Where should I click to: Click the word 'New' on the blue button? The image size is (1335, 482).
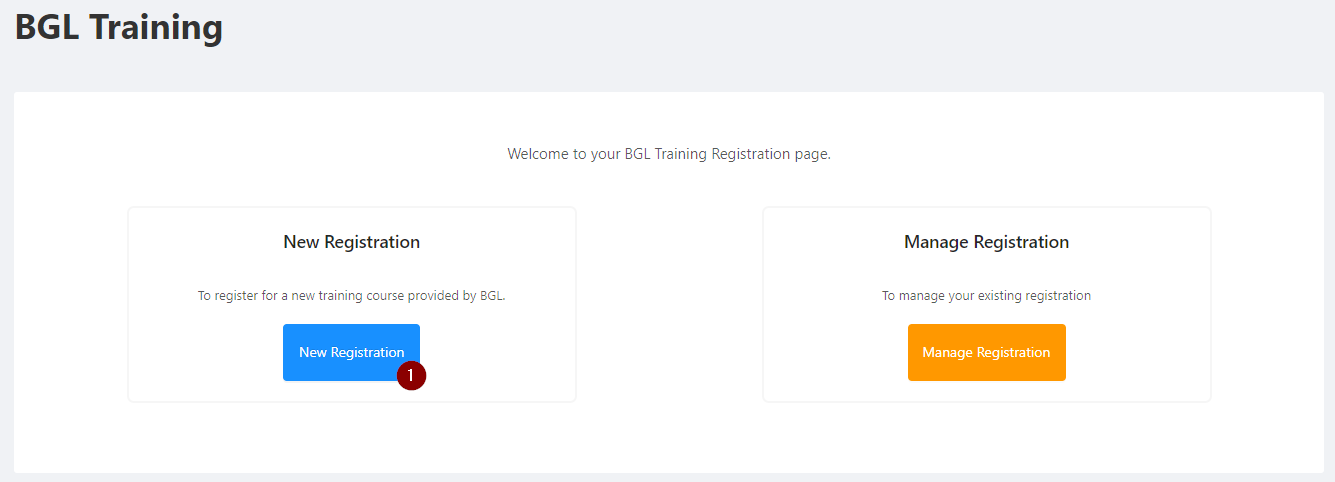click(x=313, y=352)
